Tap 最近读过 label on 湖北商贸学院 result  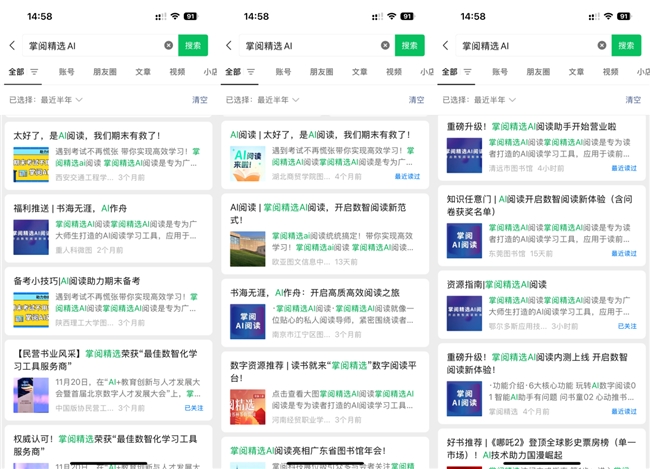(407, 177)
